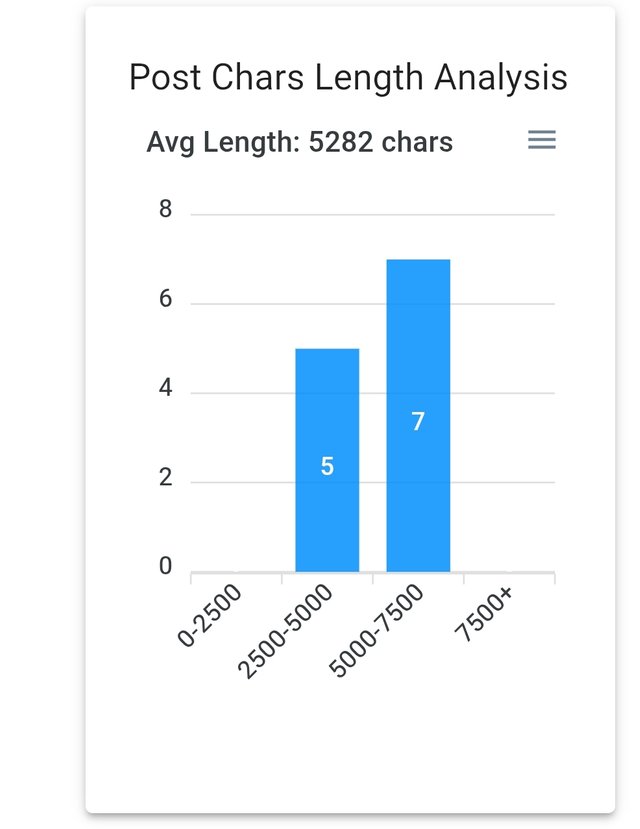Click the 2500-5000 x-axis label
The height and width of the screenshot is (829, 640).
(x=285, y=632)
